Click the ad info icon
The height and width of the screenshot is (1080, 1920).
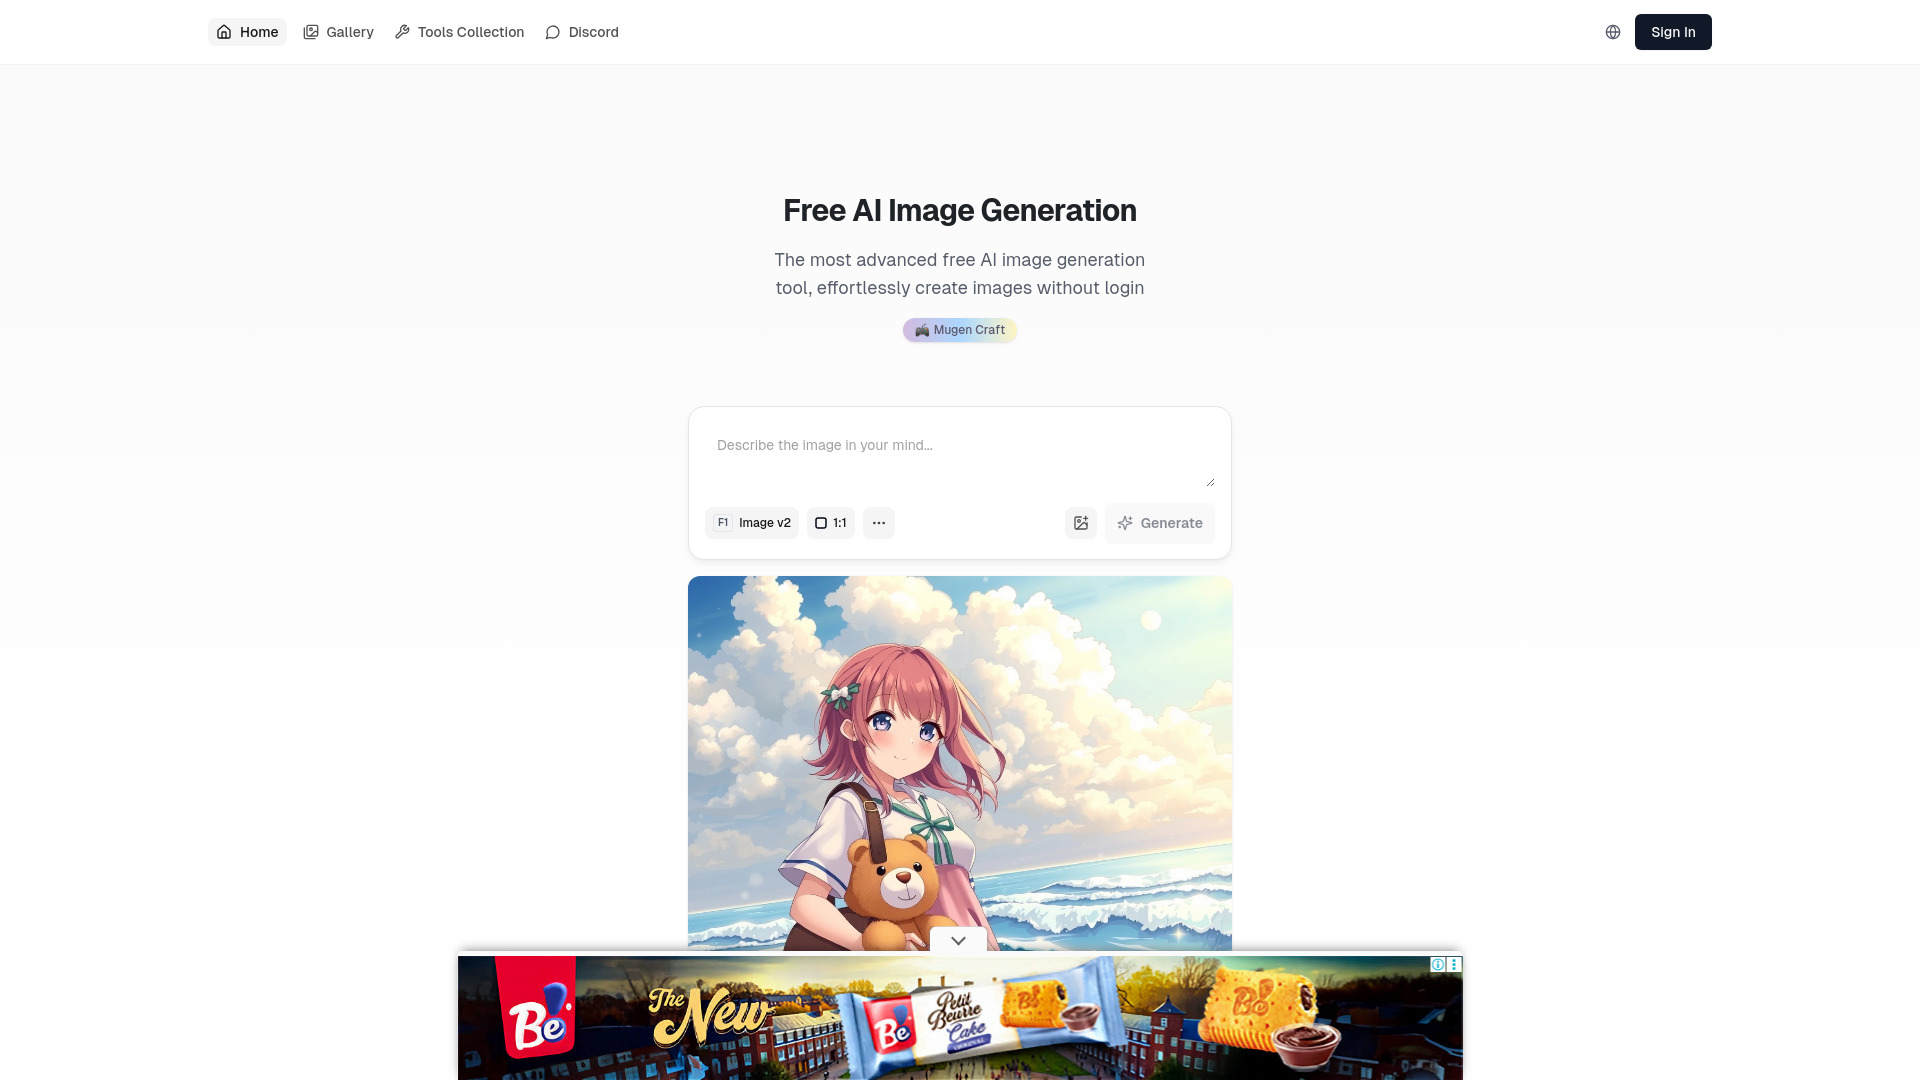[x=1437, y=965]
